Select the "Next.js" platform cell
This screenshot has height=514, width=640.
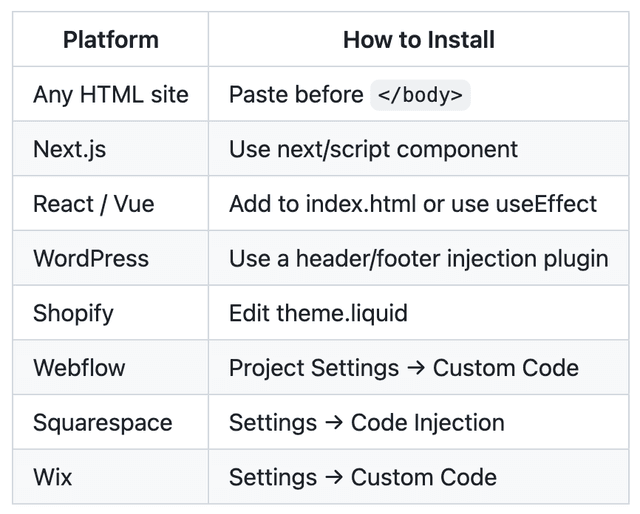pyautogui.click(x=69, y=150)
